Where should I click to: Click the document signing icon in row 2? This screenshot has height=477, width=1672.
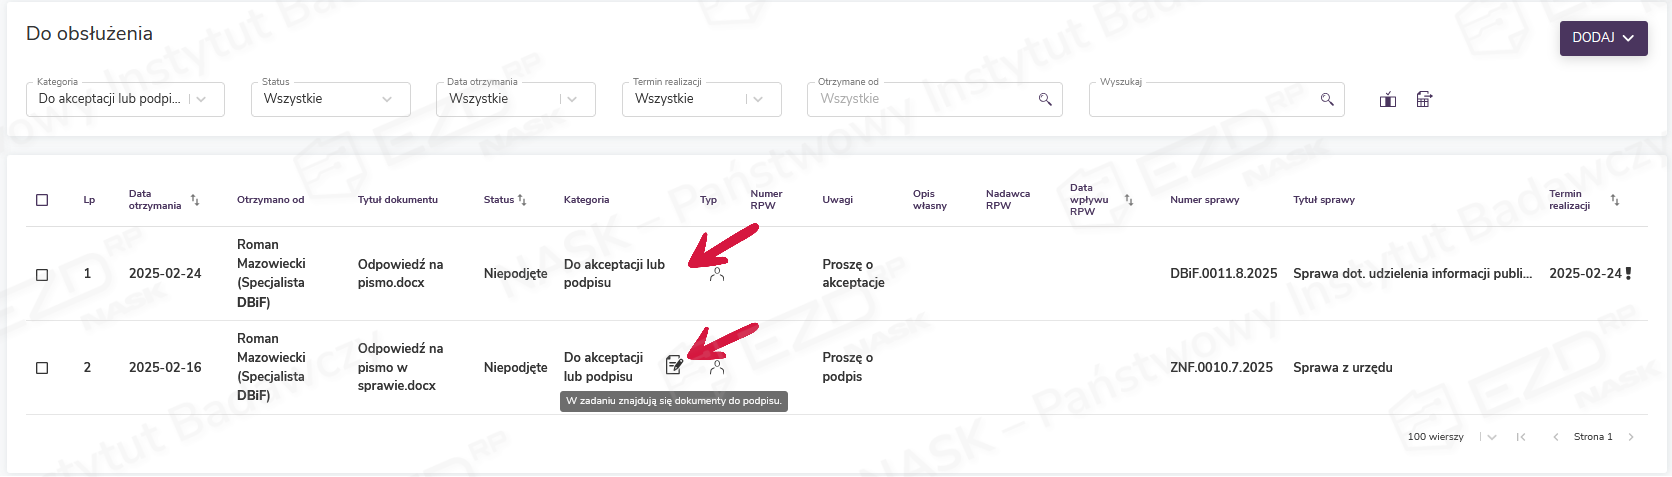[x=674, y=366]
